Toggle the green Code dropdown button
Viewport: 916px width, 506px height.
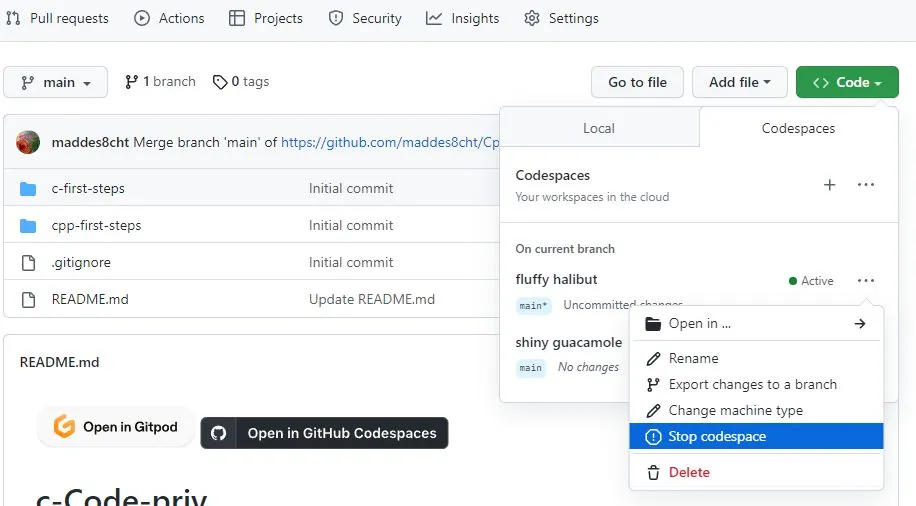(847, 82)
